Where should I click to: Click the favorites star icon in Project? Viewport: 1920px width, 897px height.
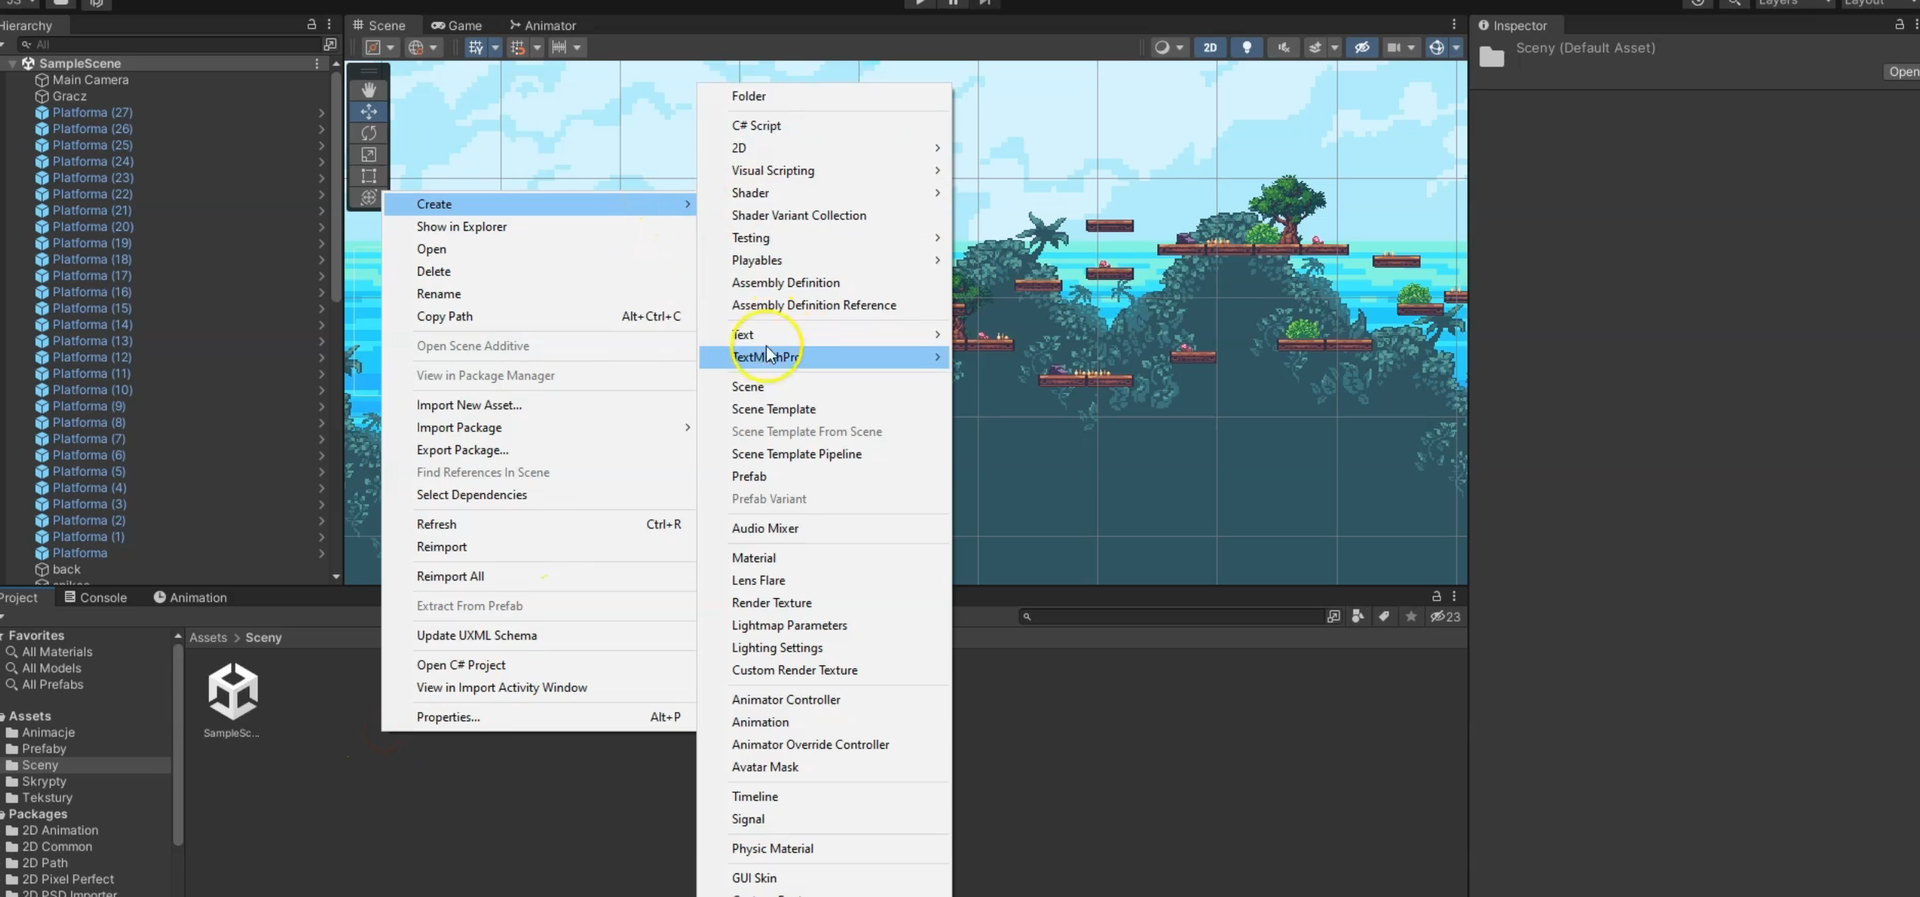[x=1411, y=617]
